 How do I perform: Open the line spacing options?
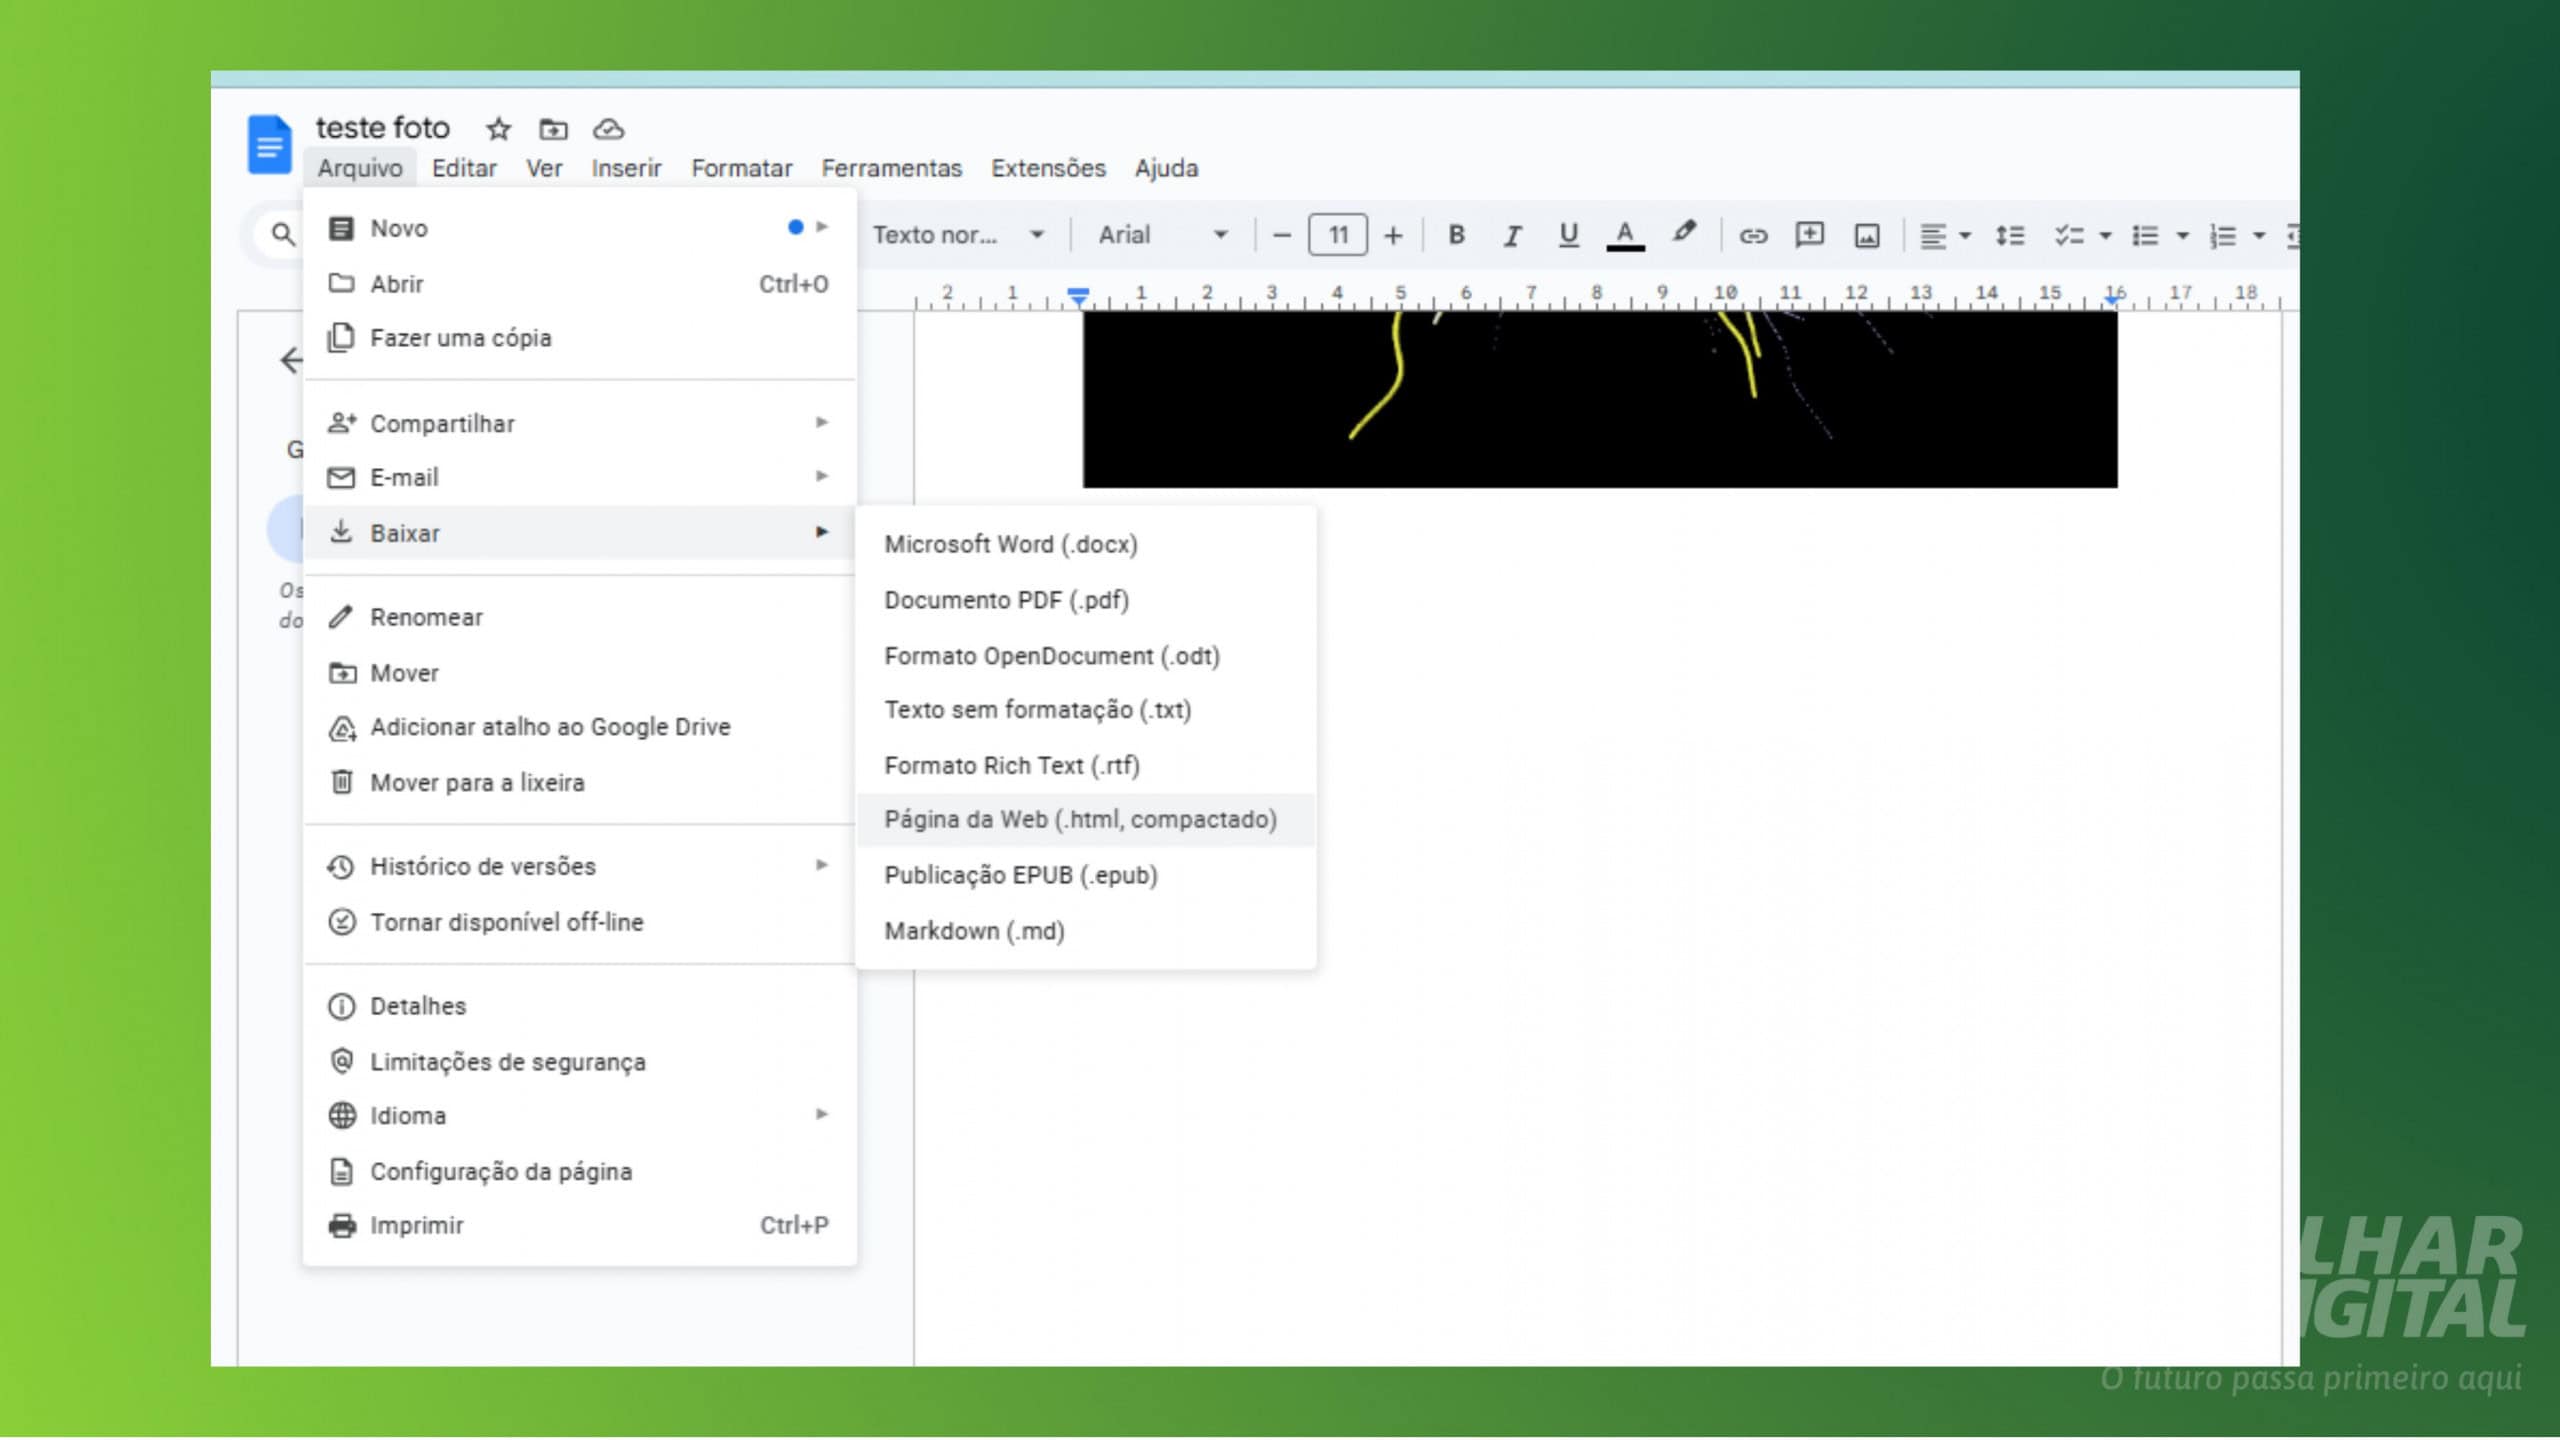click(2009, 235)
